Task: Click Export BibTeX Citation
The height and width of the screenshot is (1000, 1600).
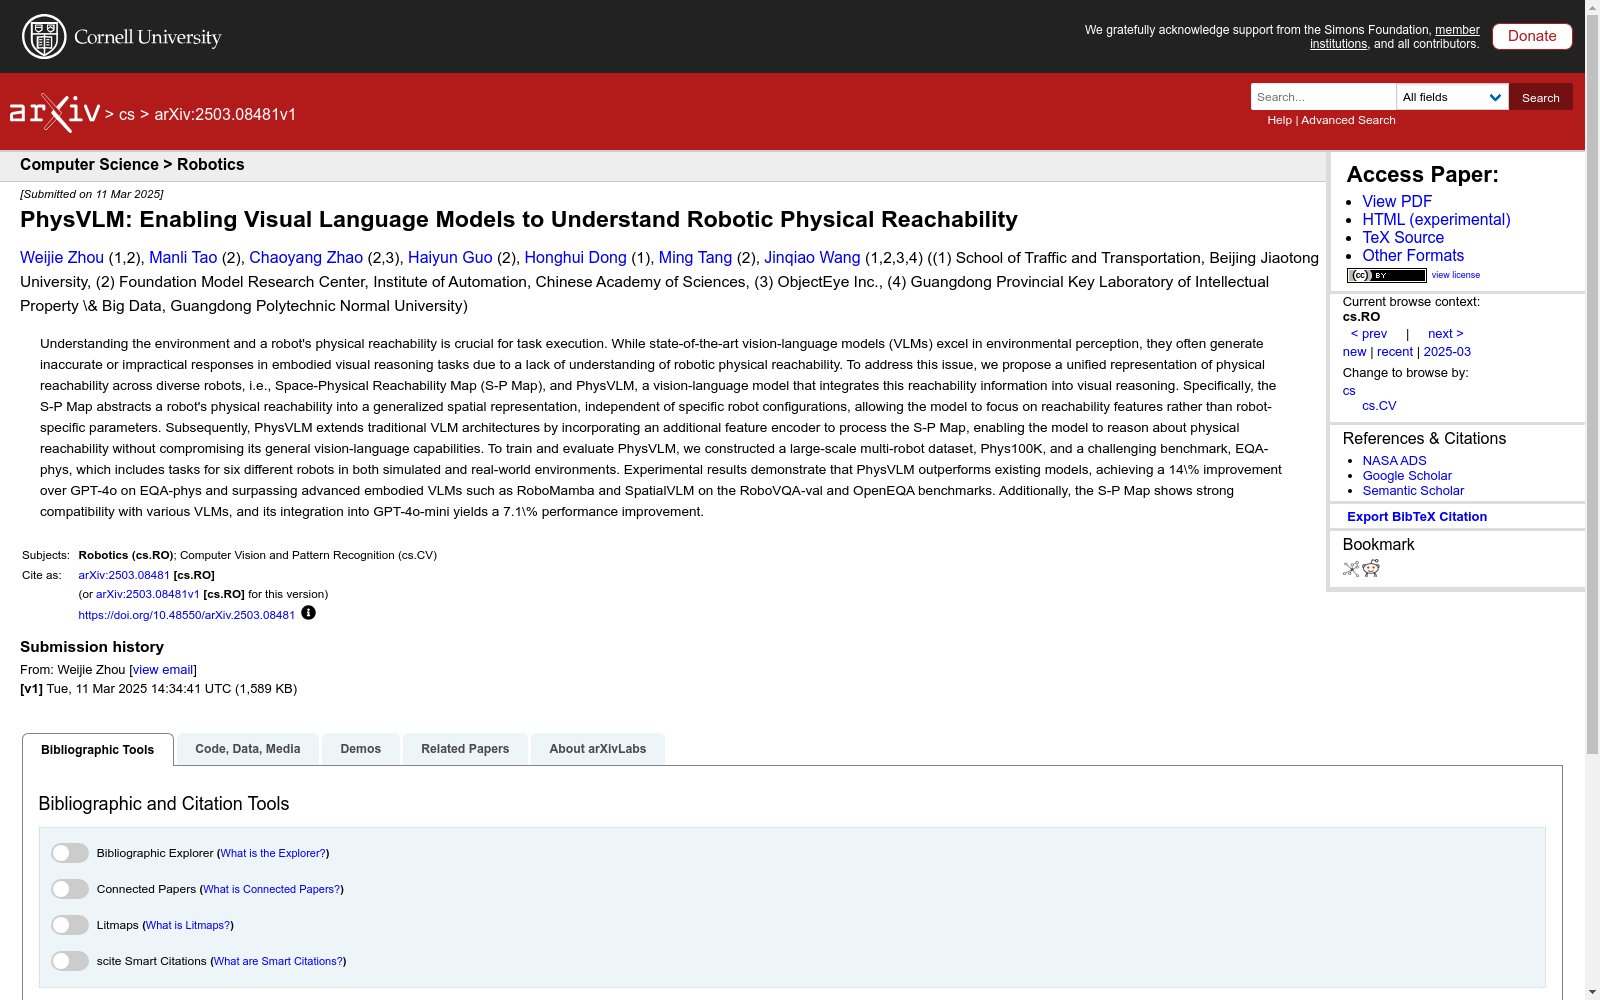Action: click(1417, 517)
